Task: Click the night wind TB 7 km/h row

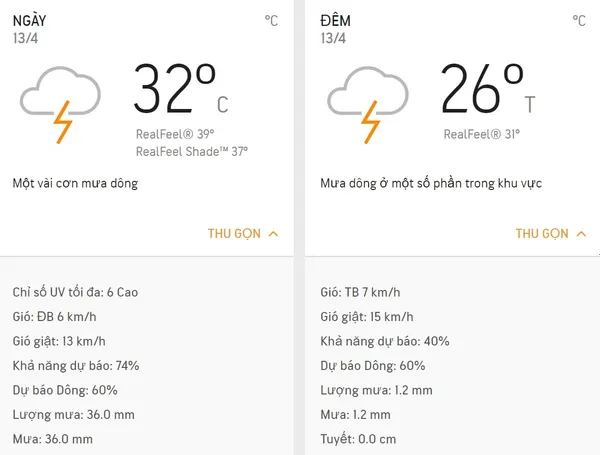Action: click(x=360, y=292)
